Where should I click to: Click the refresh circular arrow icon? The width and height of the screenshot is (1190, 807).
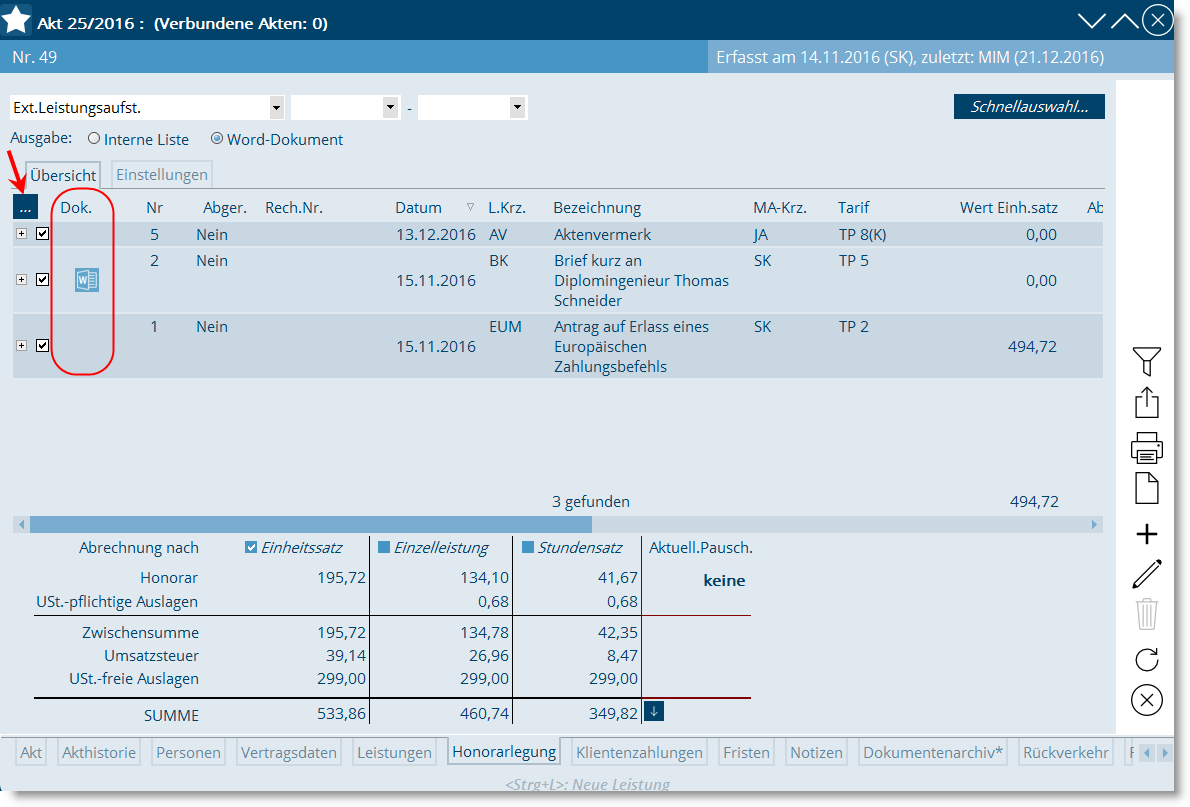(1147, 659)
